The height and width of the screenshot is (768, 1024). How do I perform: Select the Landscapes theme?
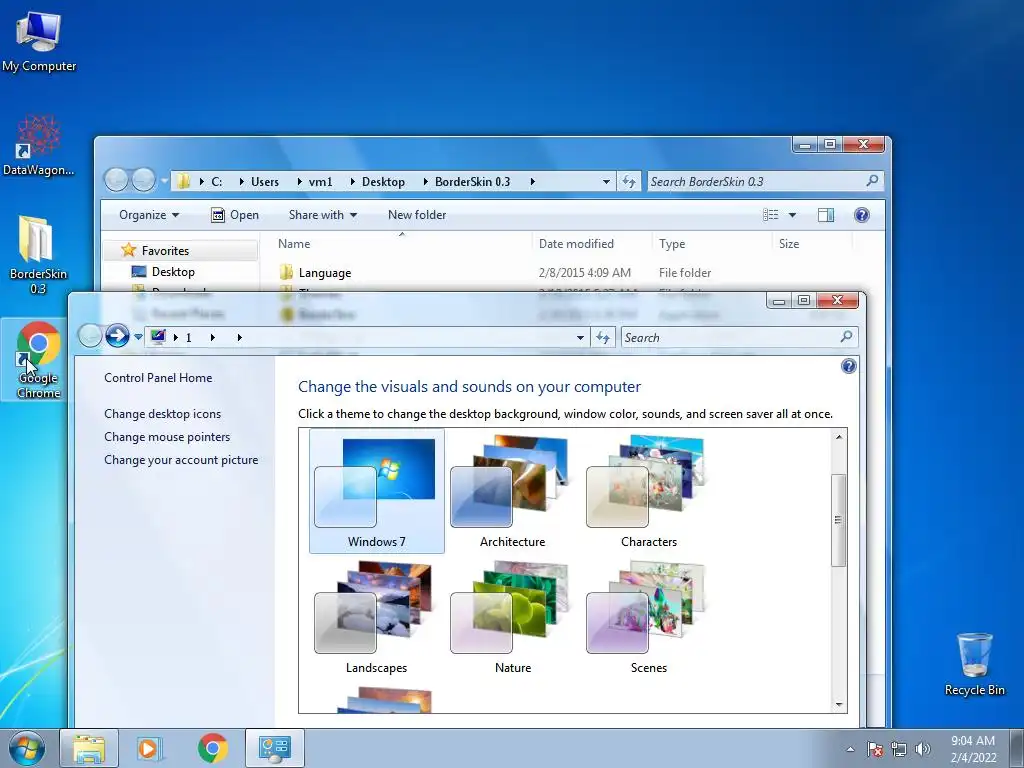tap(377, 617)
